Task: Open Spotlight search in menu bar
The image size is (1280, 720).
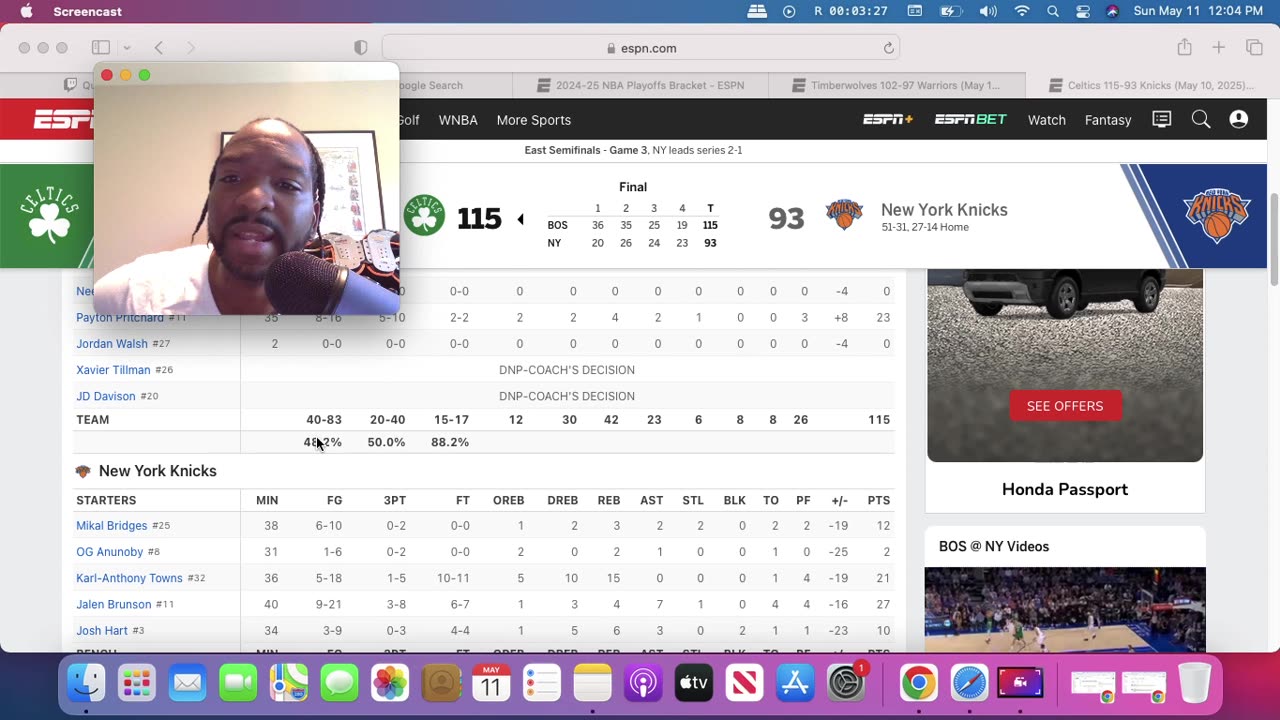Action: [1053, 11]
